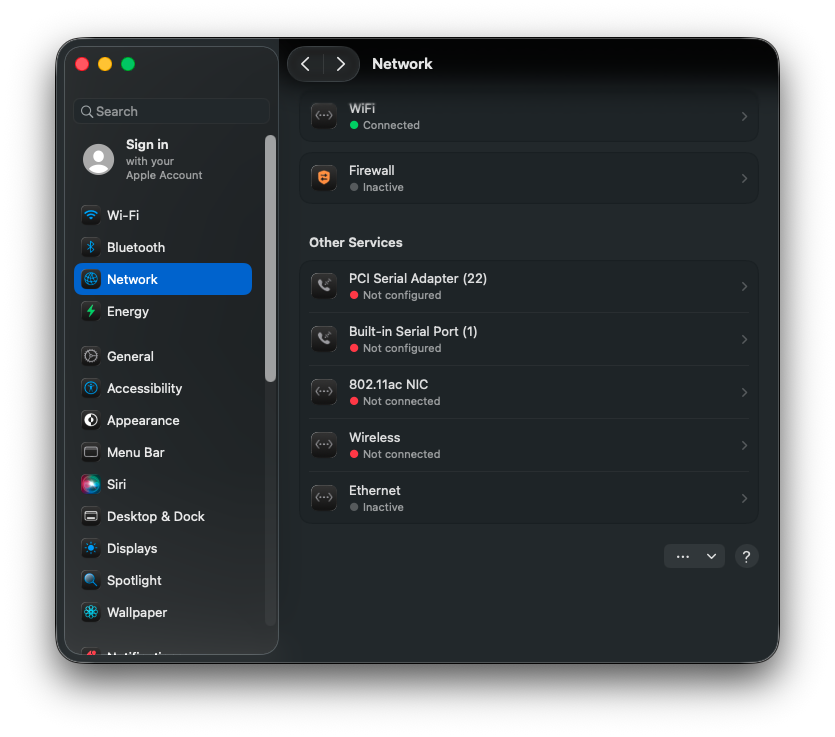The height and width of the screenshot is (737, 835).
Task: Click the search magnifying glass icon
Action: pos(87,111)
